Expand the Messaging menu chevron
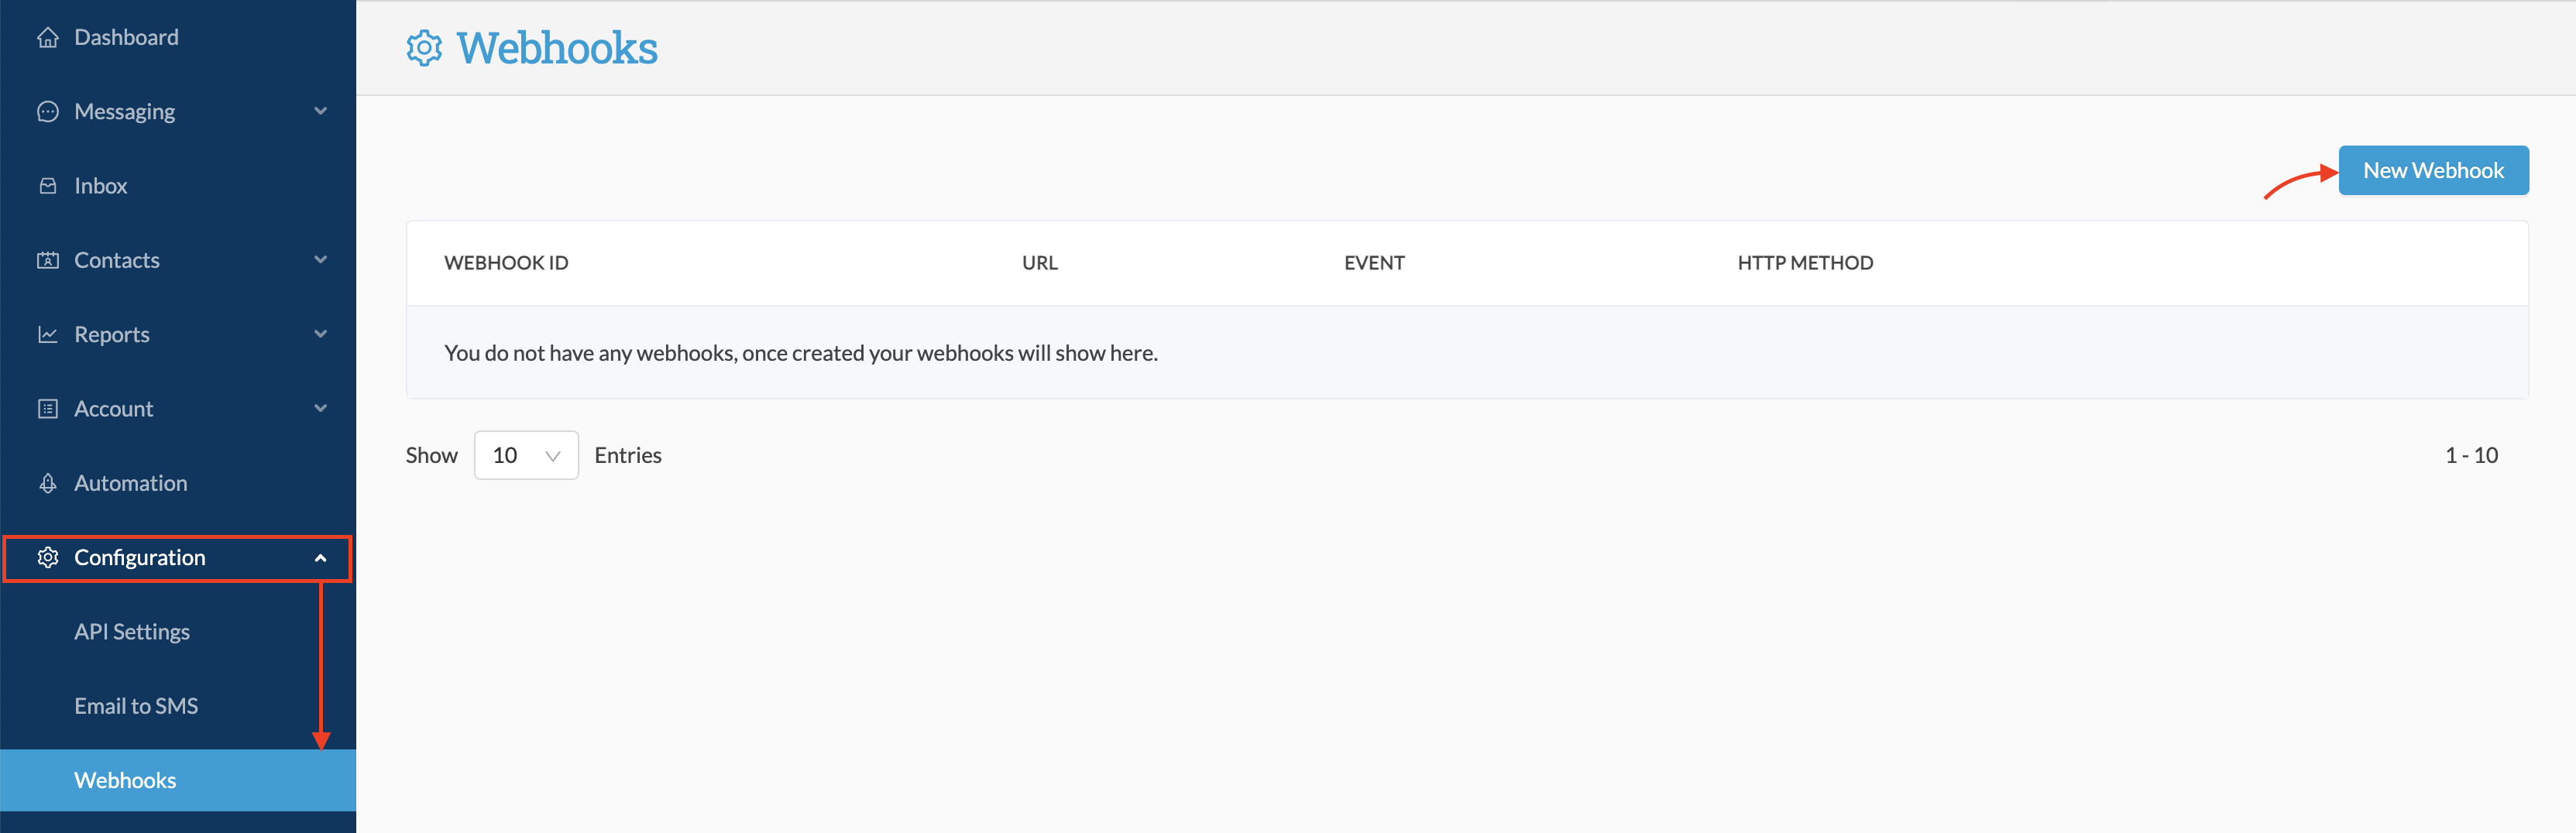Image resolution: width=2576 pixels, height=833 pixels. (321, 111)
